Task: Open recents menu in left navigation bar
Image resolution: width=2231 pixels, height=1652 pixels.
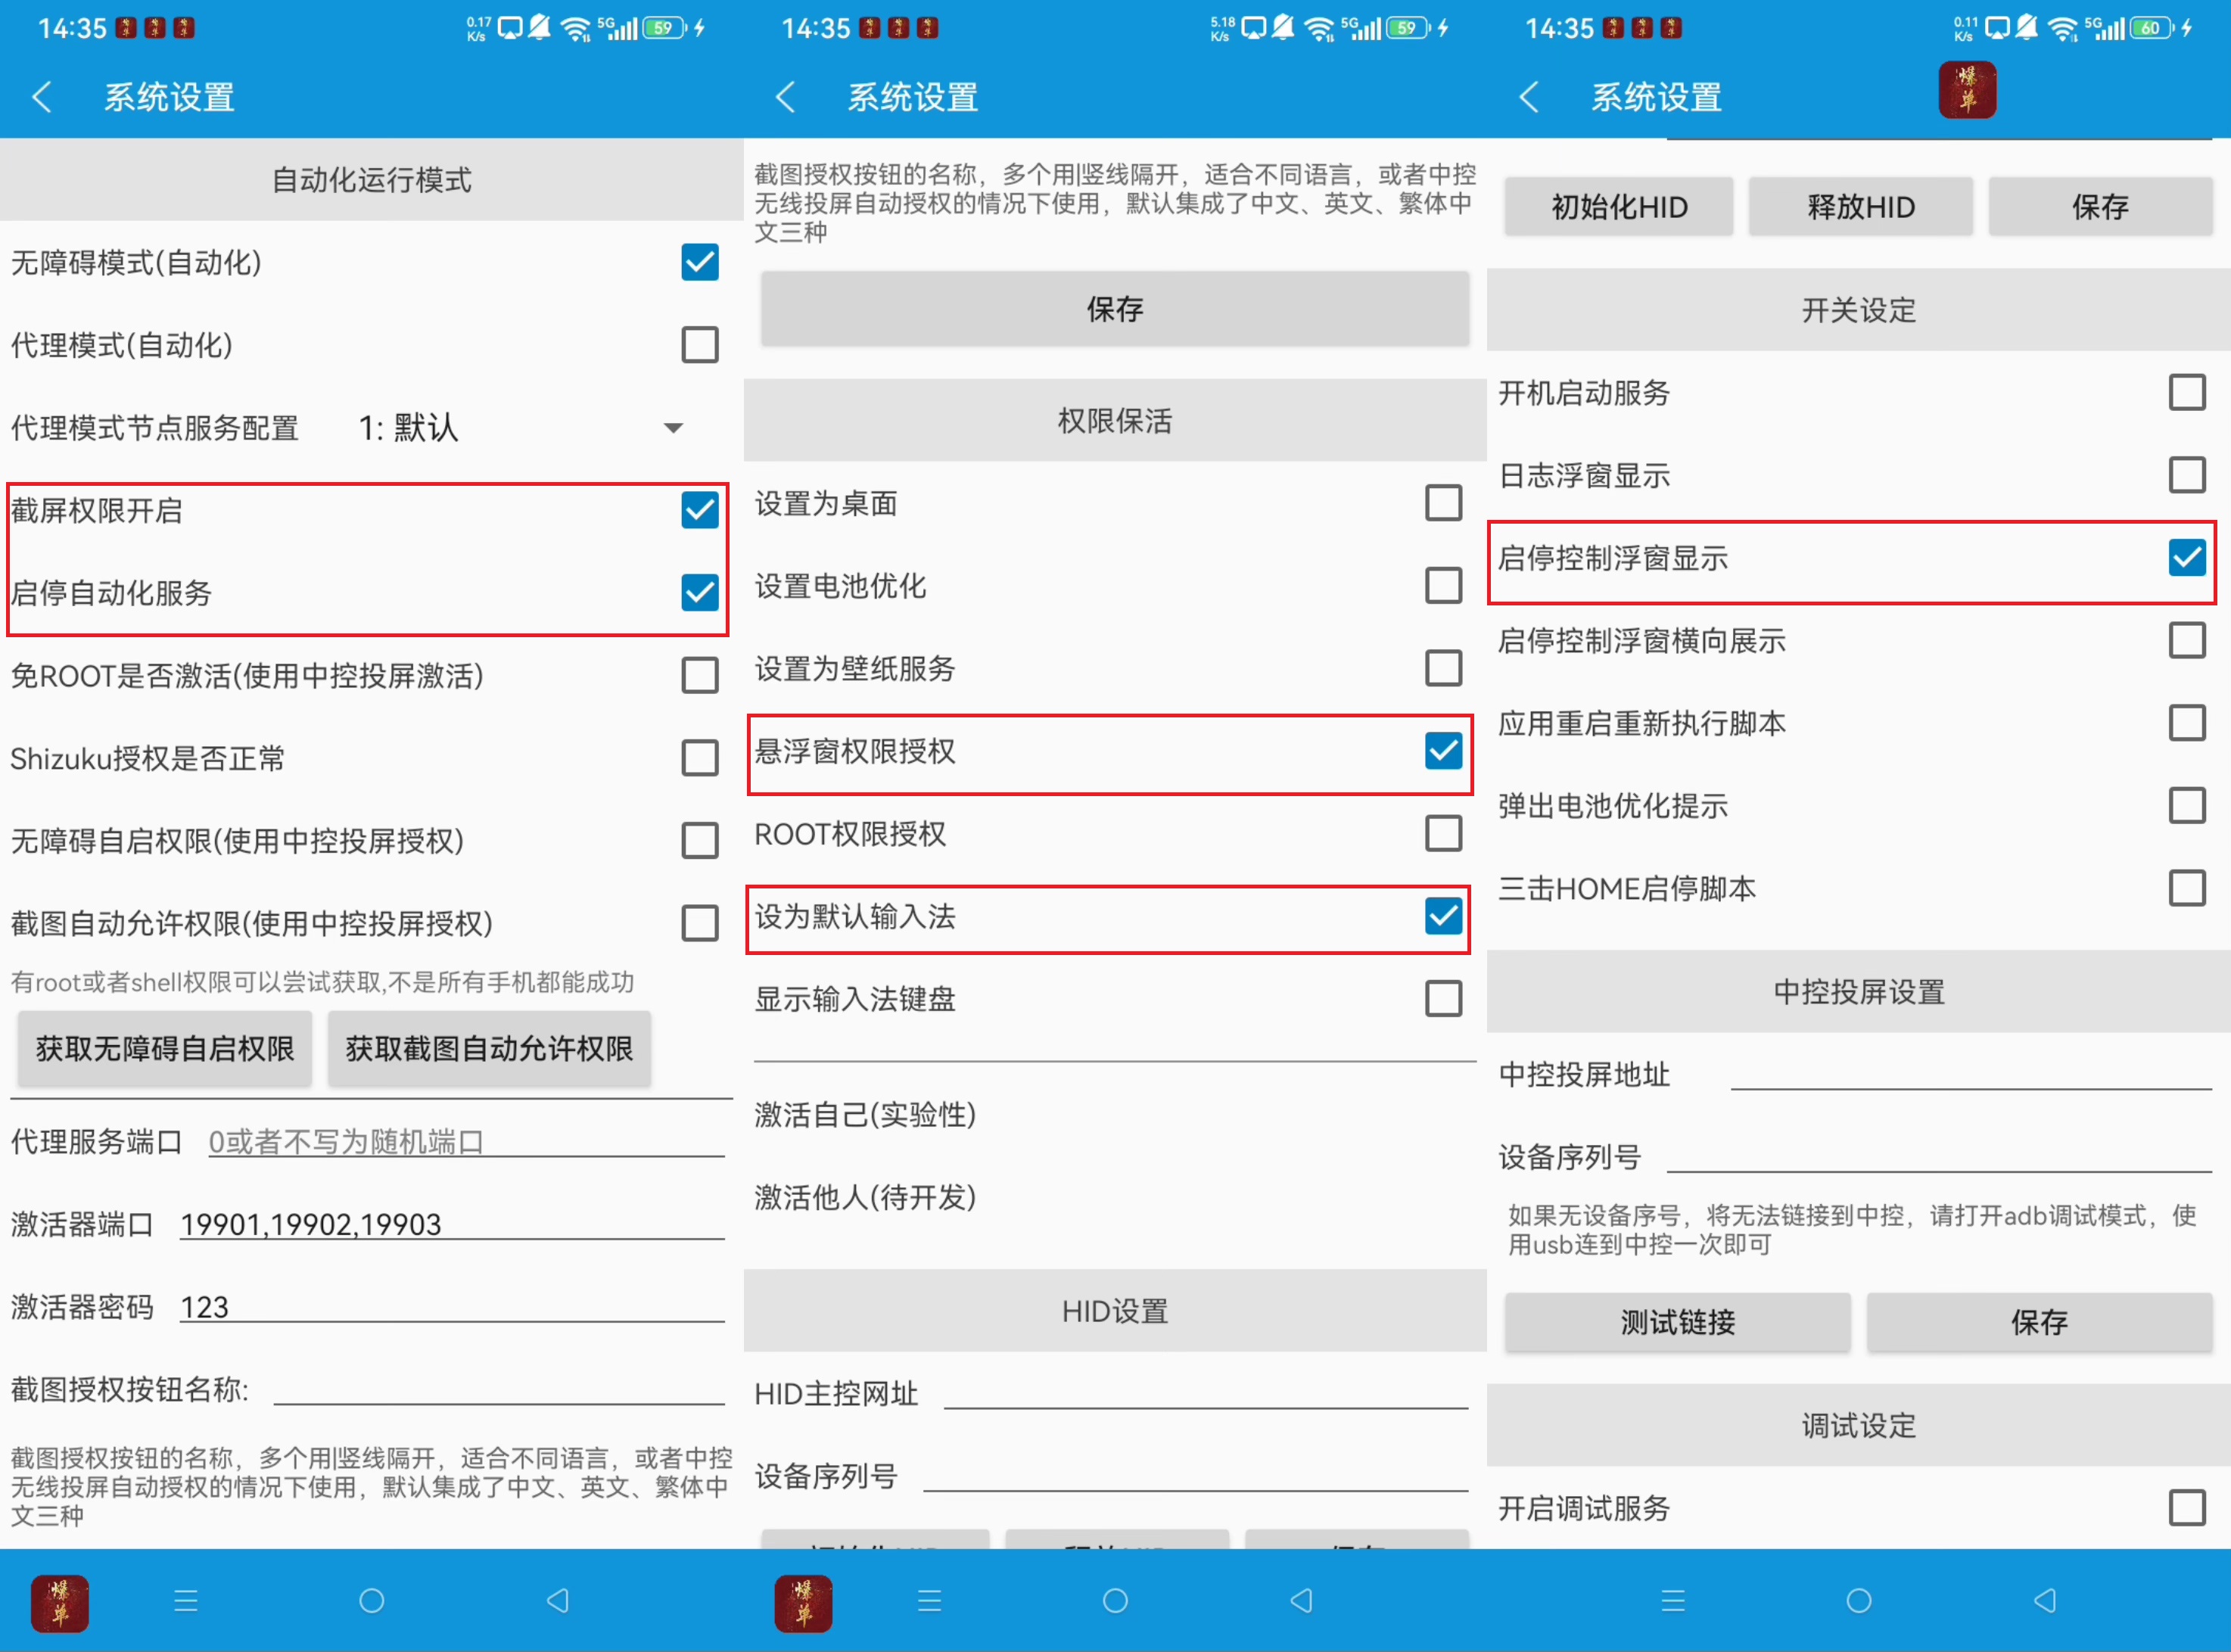Action: coord(186,1601)
